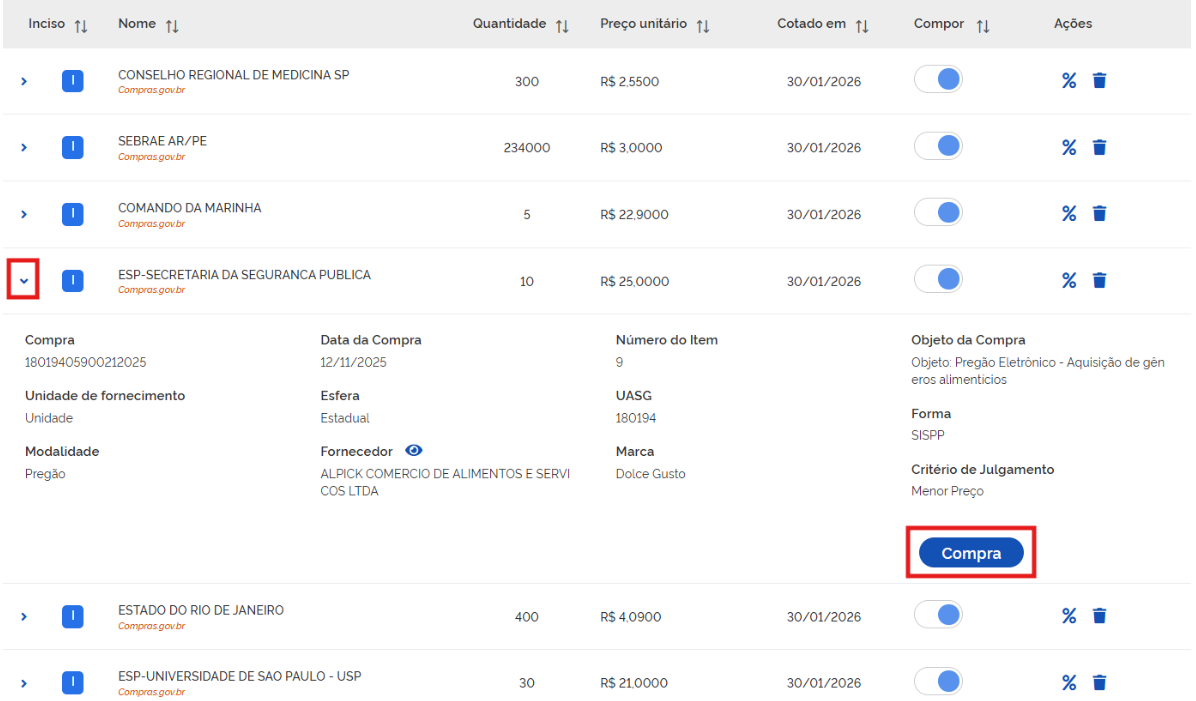The image size is (1196, 701).
Task: Delete the CONSELHO REGIONAL DE MEDICINA SP row
Action: (x=1099, y=81)
